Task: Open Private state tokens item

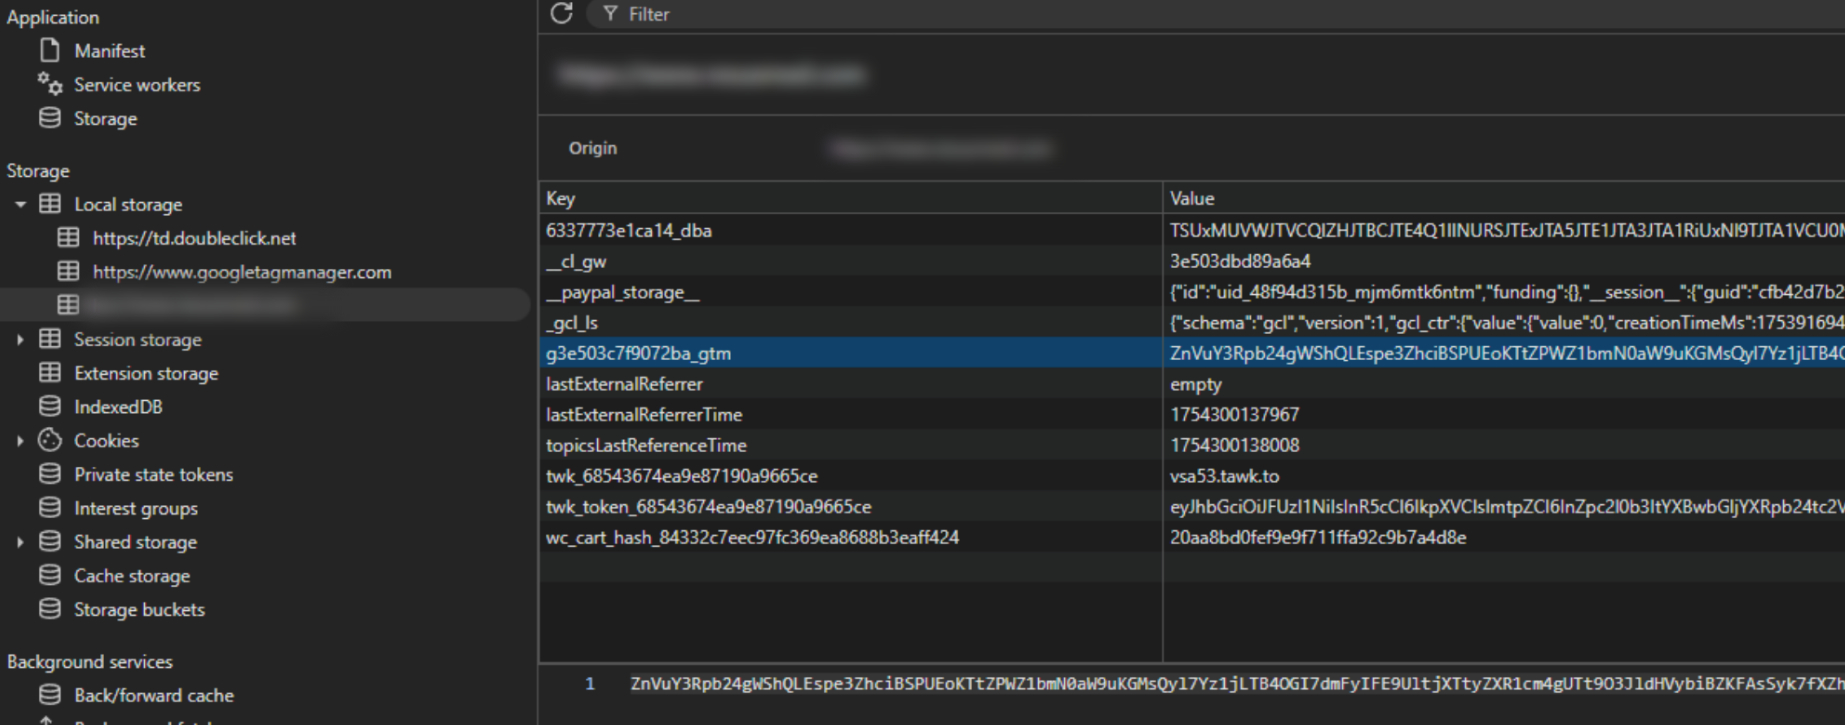Action: click(153, 474)
